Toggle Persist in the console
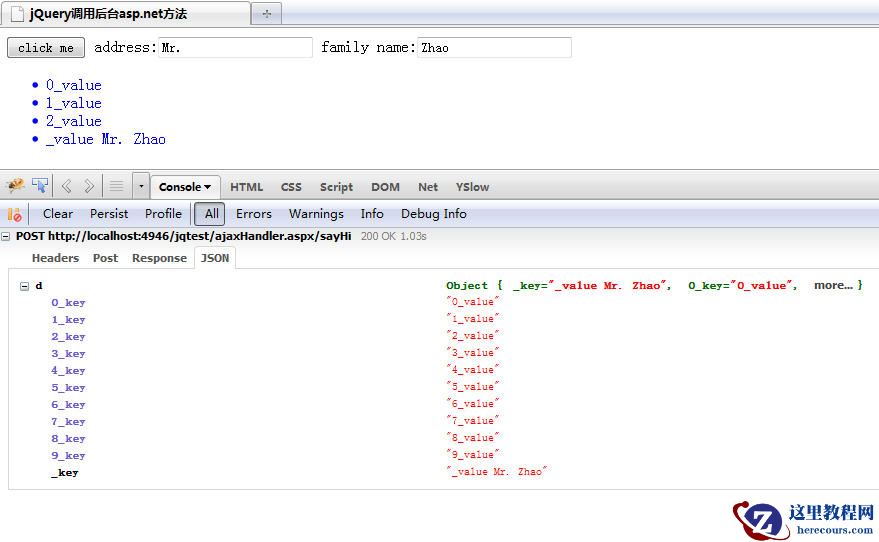The height and width of the screenshot is (542, 879). tap(109, 214)
